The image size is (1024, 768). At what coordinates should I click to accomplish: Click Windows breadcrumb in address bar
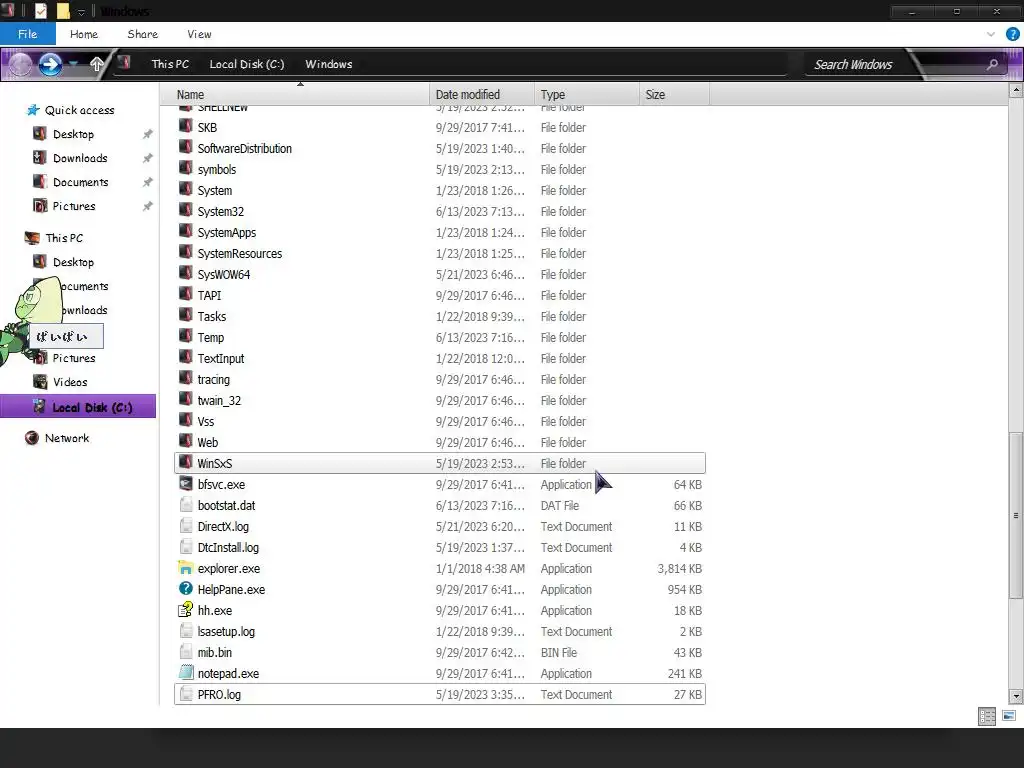tap(328, 64)
